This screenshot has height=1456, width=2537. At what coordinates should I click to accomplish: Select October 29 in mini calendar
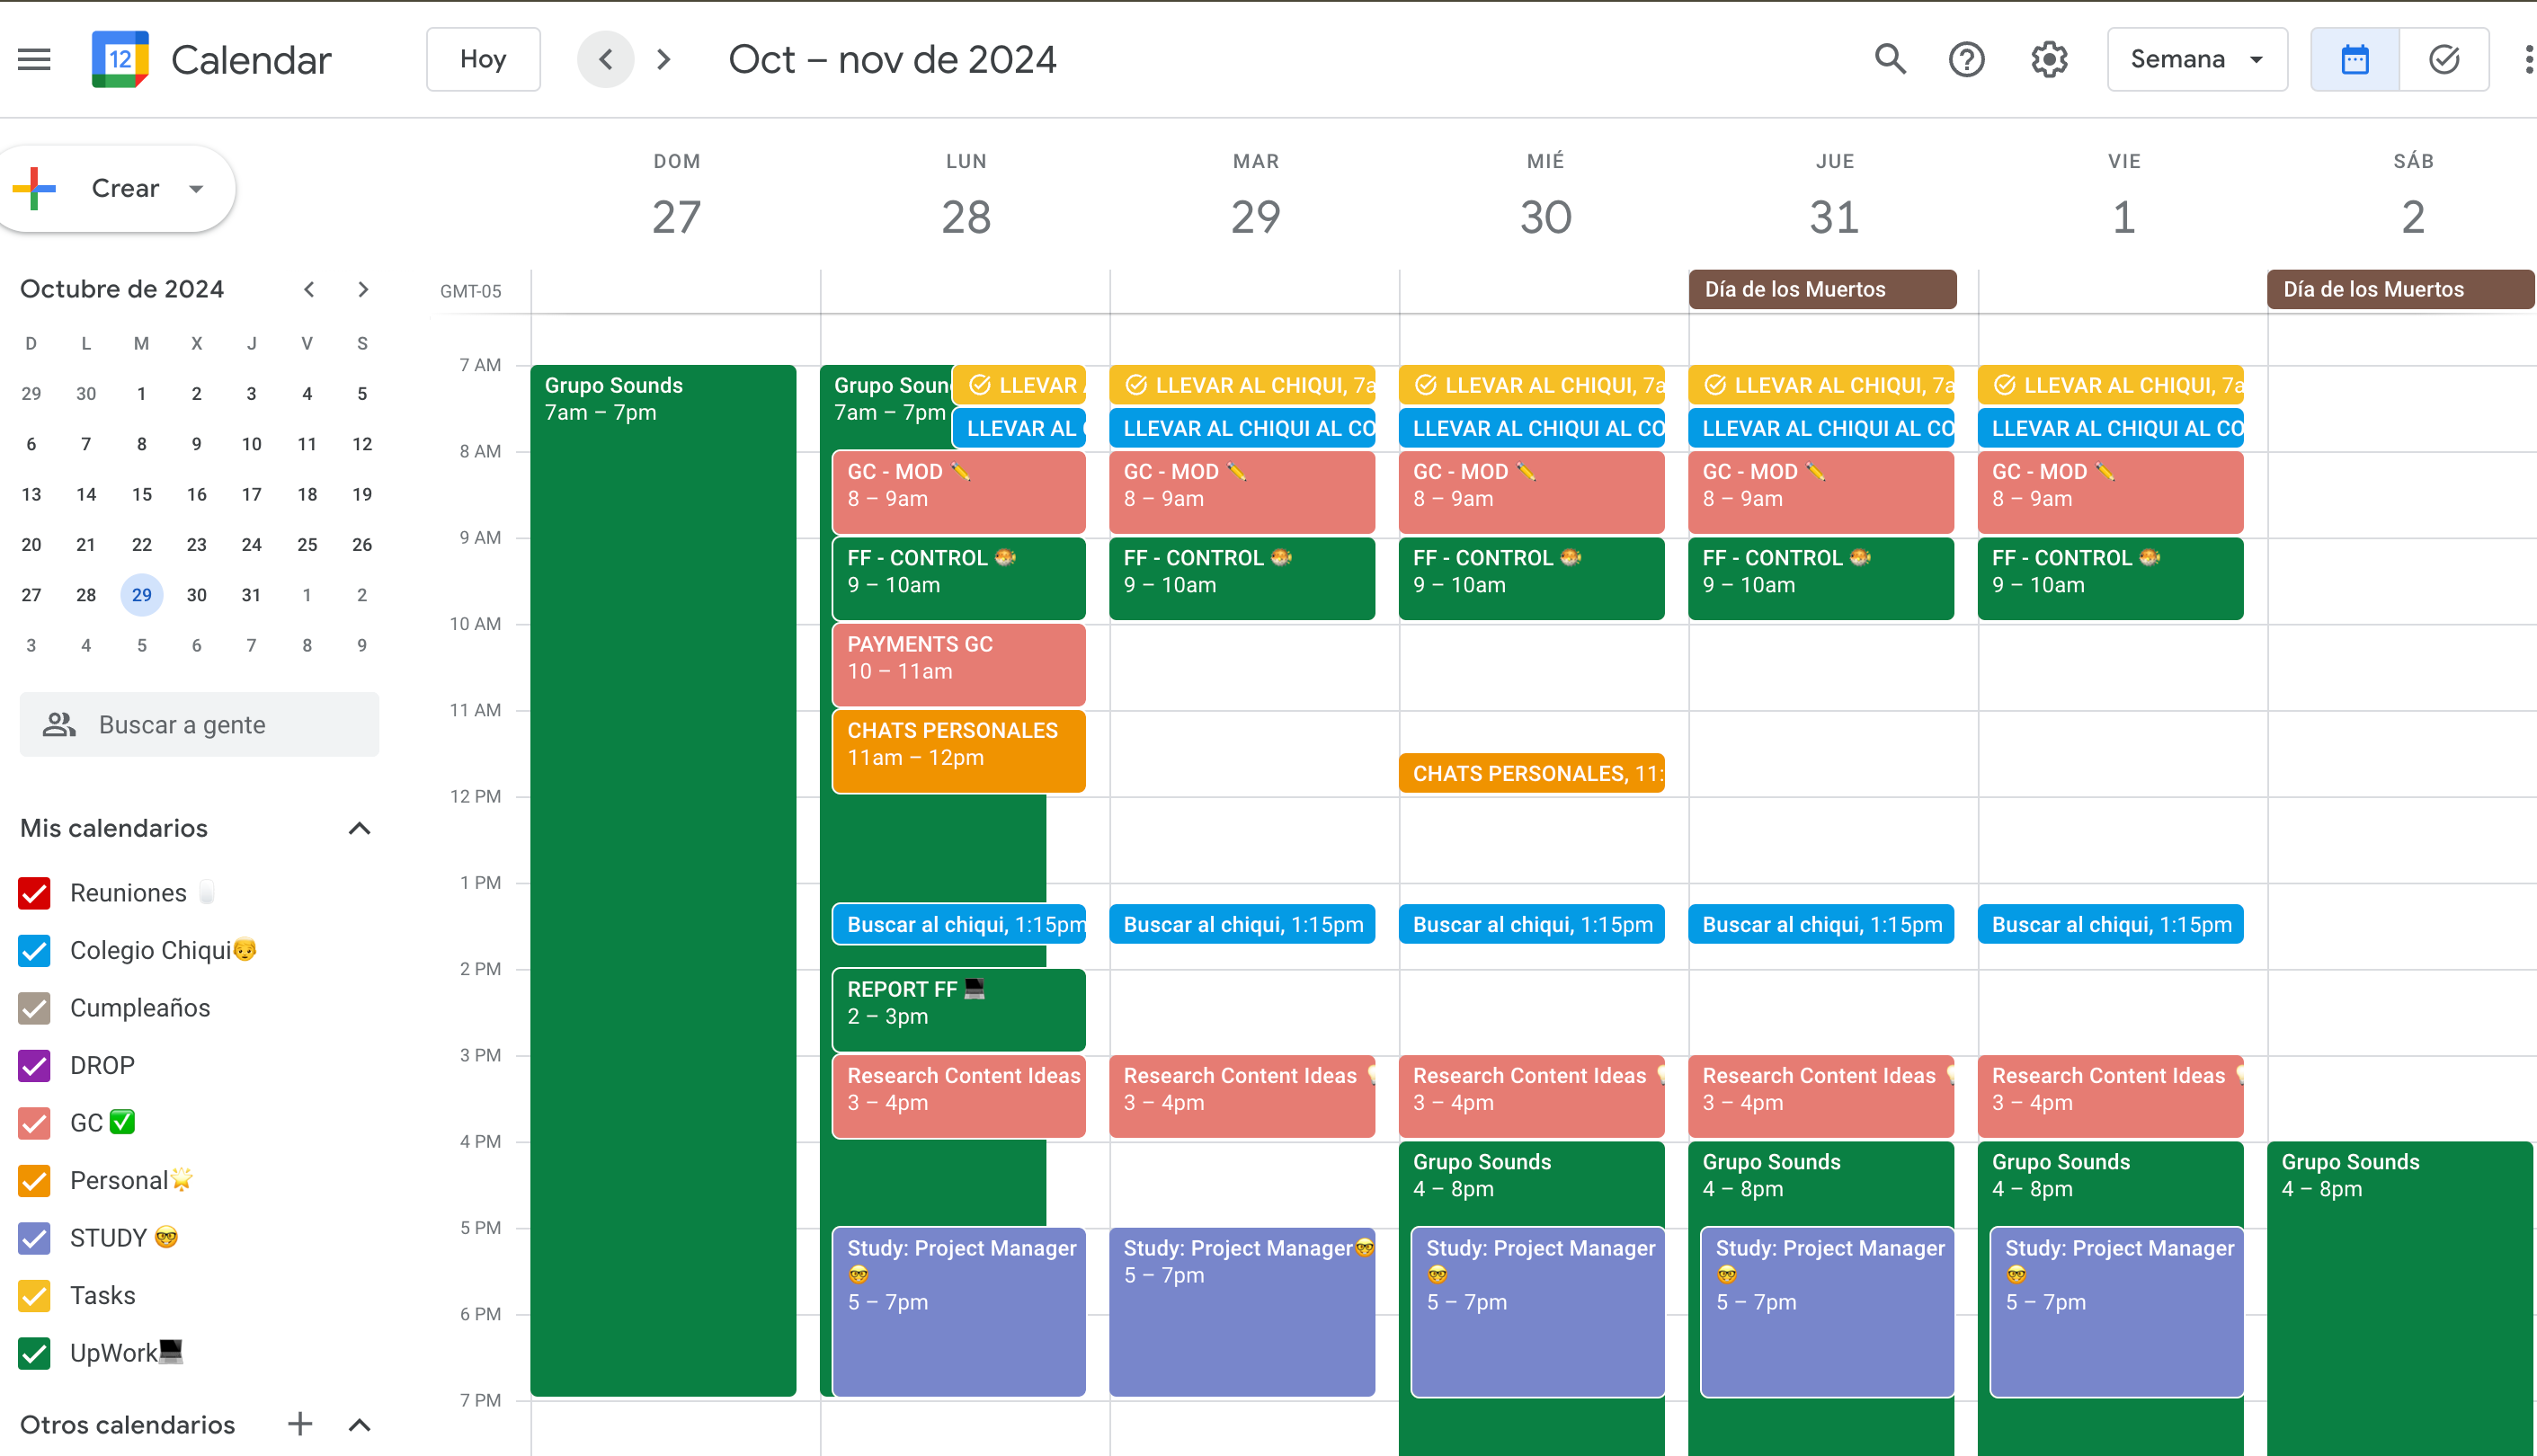142,595
